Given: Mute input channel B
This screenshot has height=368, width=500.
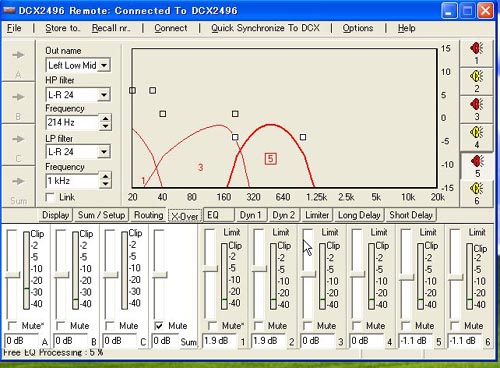Looking at the screenshot, I should [x=61, y=325].
